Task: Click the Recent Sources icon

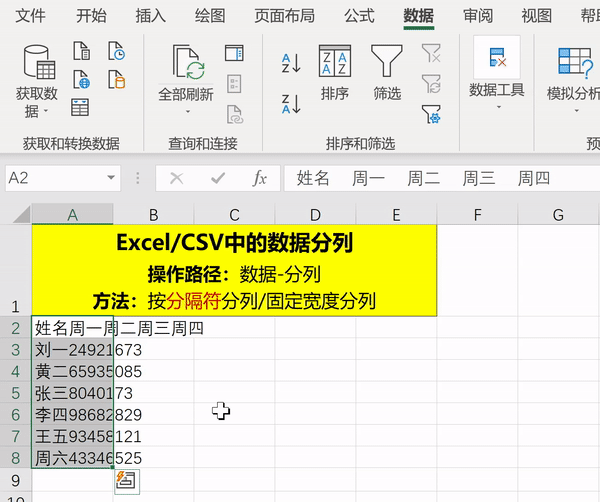Action: pyautogui.click(x=116, y=51)
